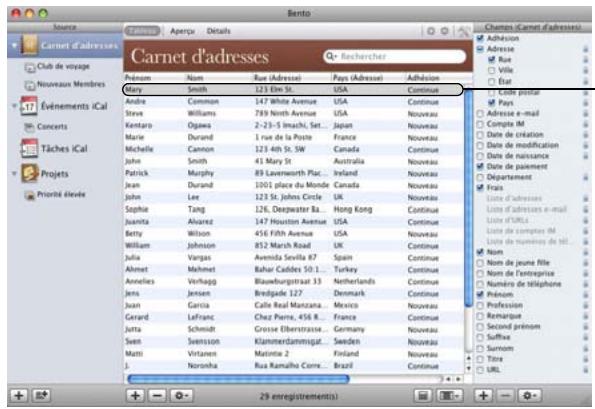The height and width of the screenshot is (409, 595).
Task: Click the table's vertical scrollbar thumb
Action: [x=469, y=197]
